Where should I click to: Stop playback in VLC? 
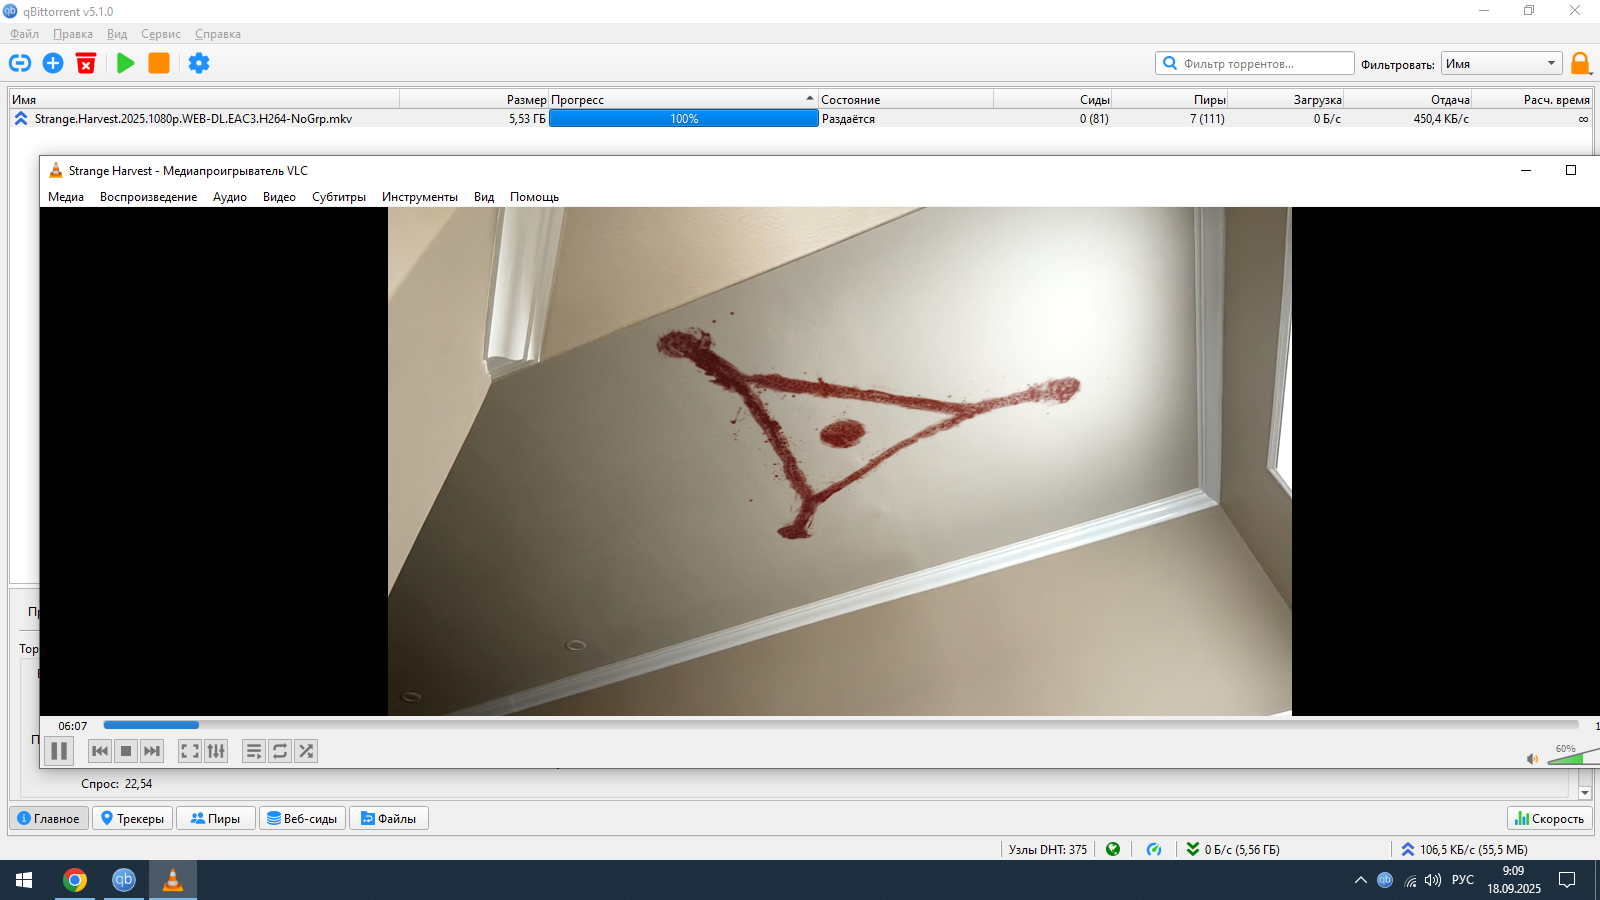[126, 751]
